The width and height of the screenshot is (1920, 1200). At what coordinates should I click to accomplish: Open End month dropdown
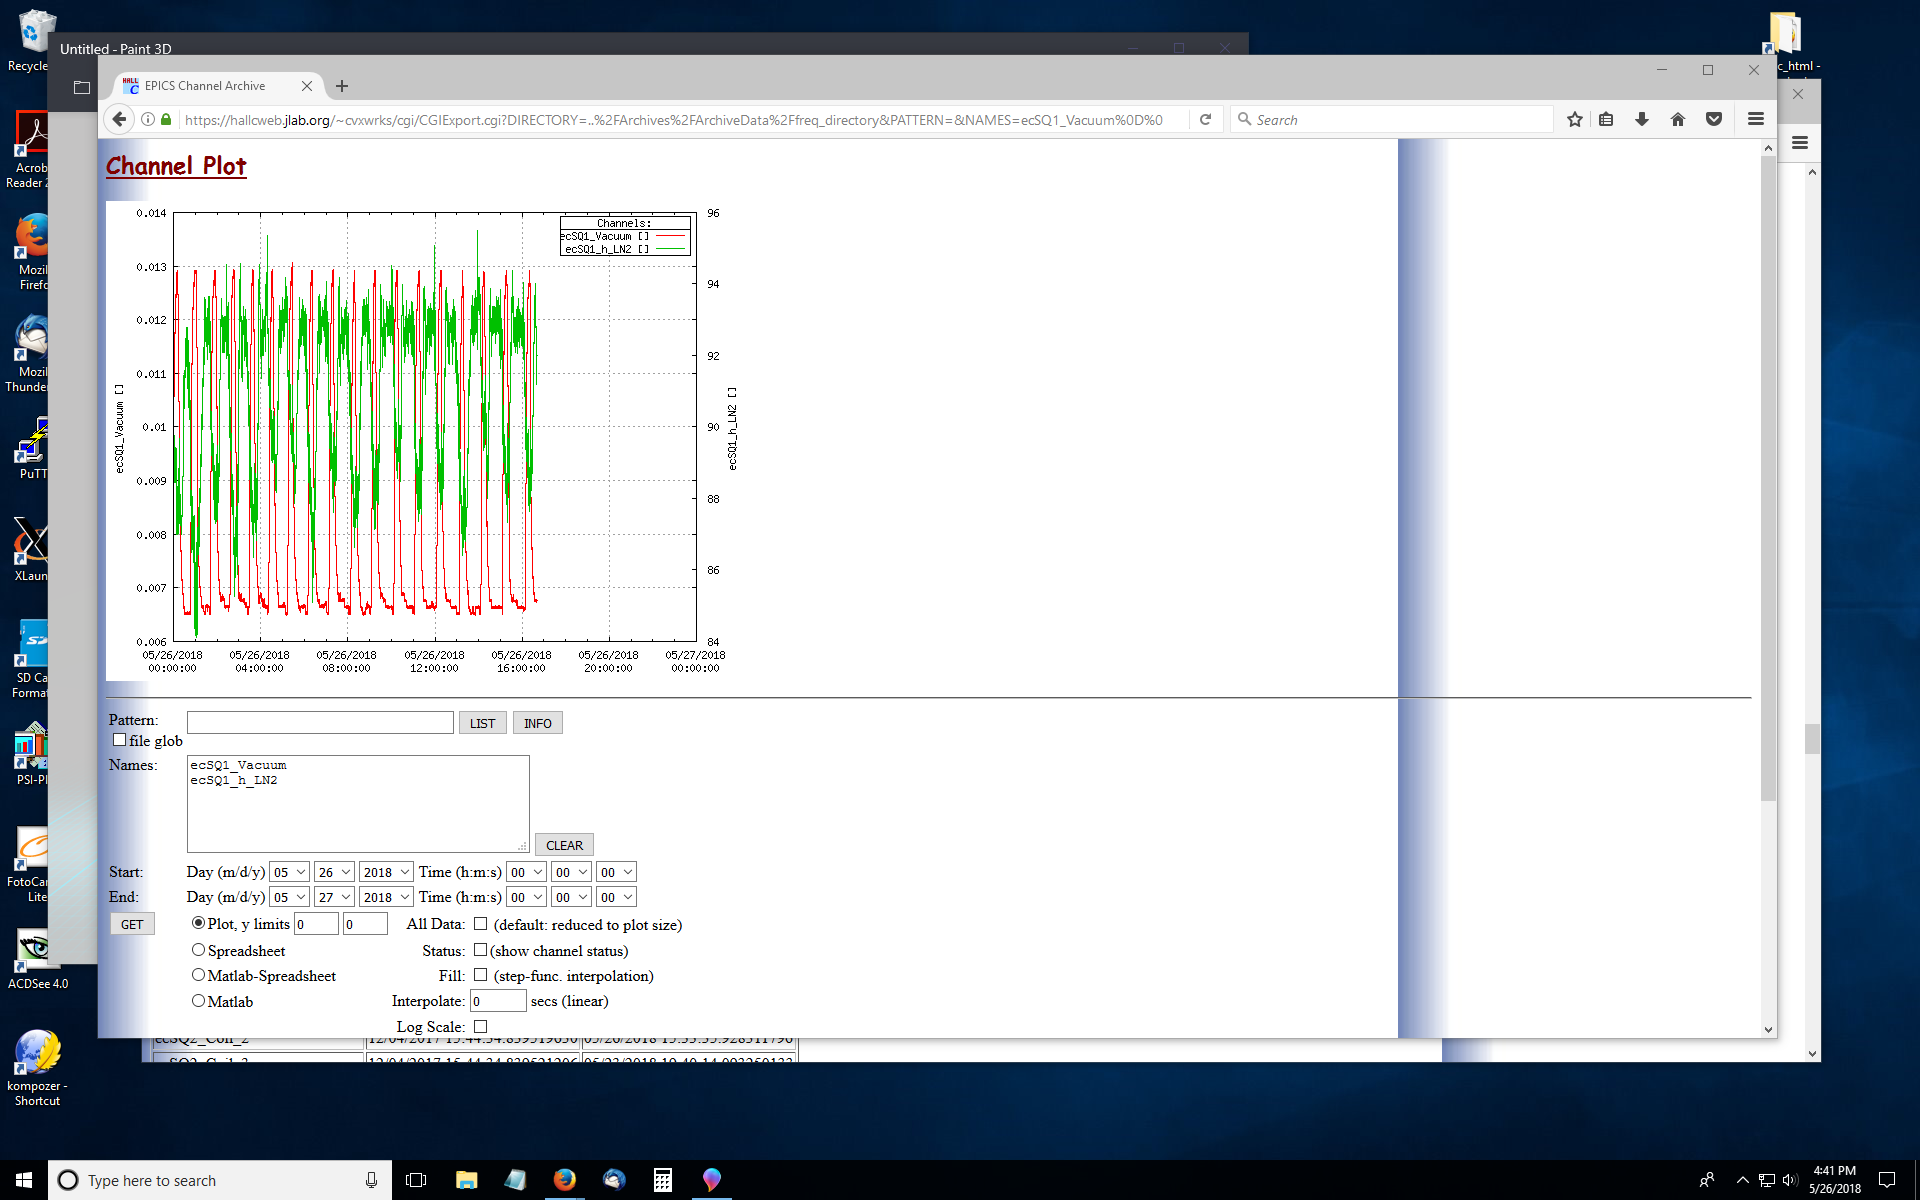(x=289, y=897)
